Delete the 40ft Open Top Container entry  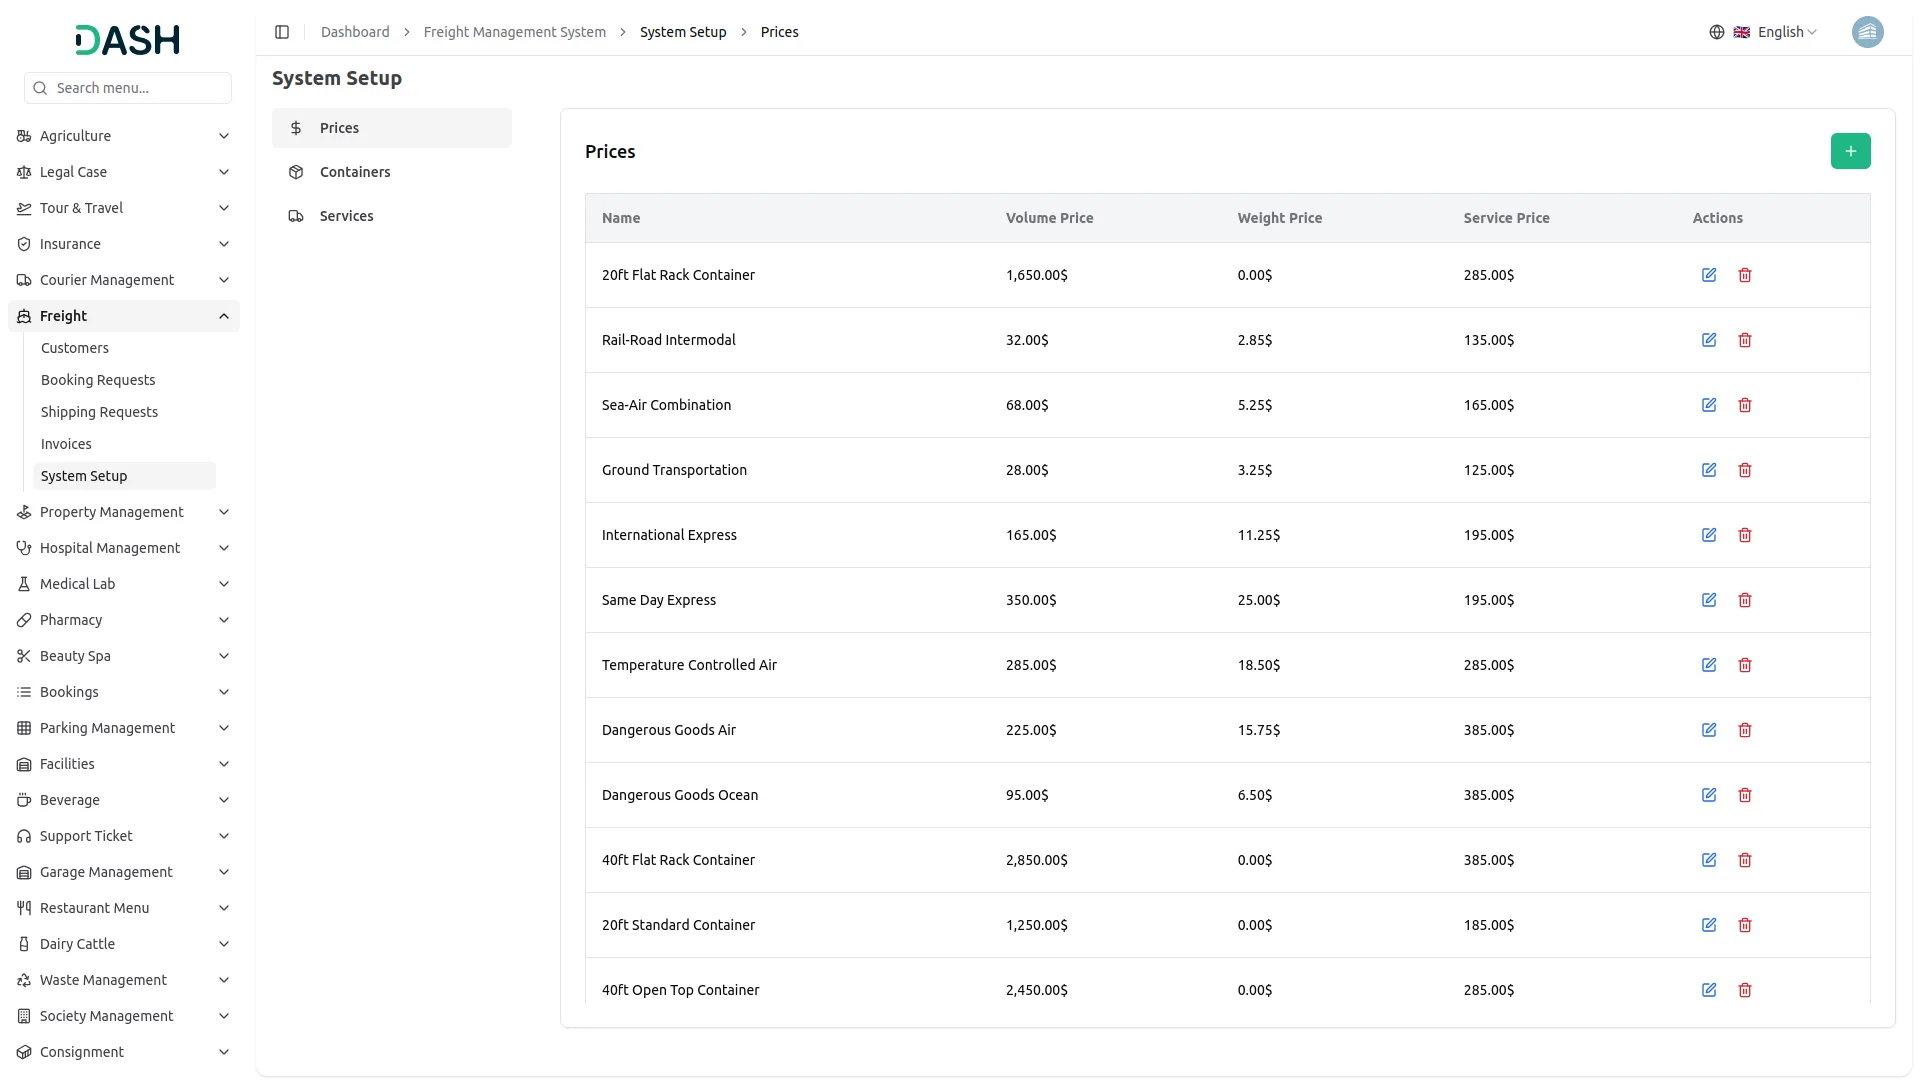pyautogui.click(x=1745, y=990)
